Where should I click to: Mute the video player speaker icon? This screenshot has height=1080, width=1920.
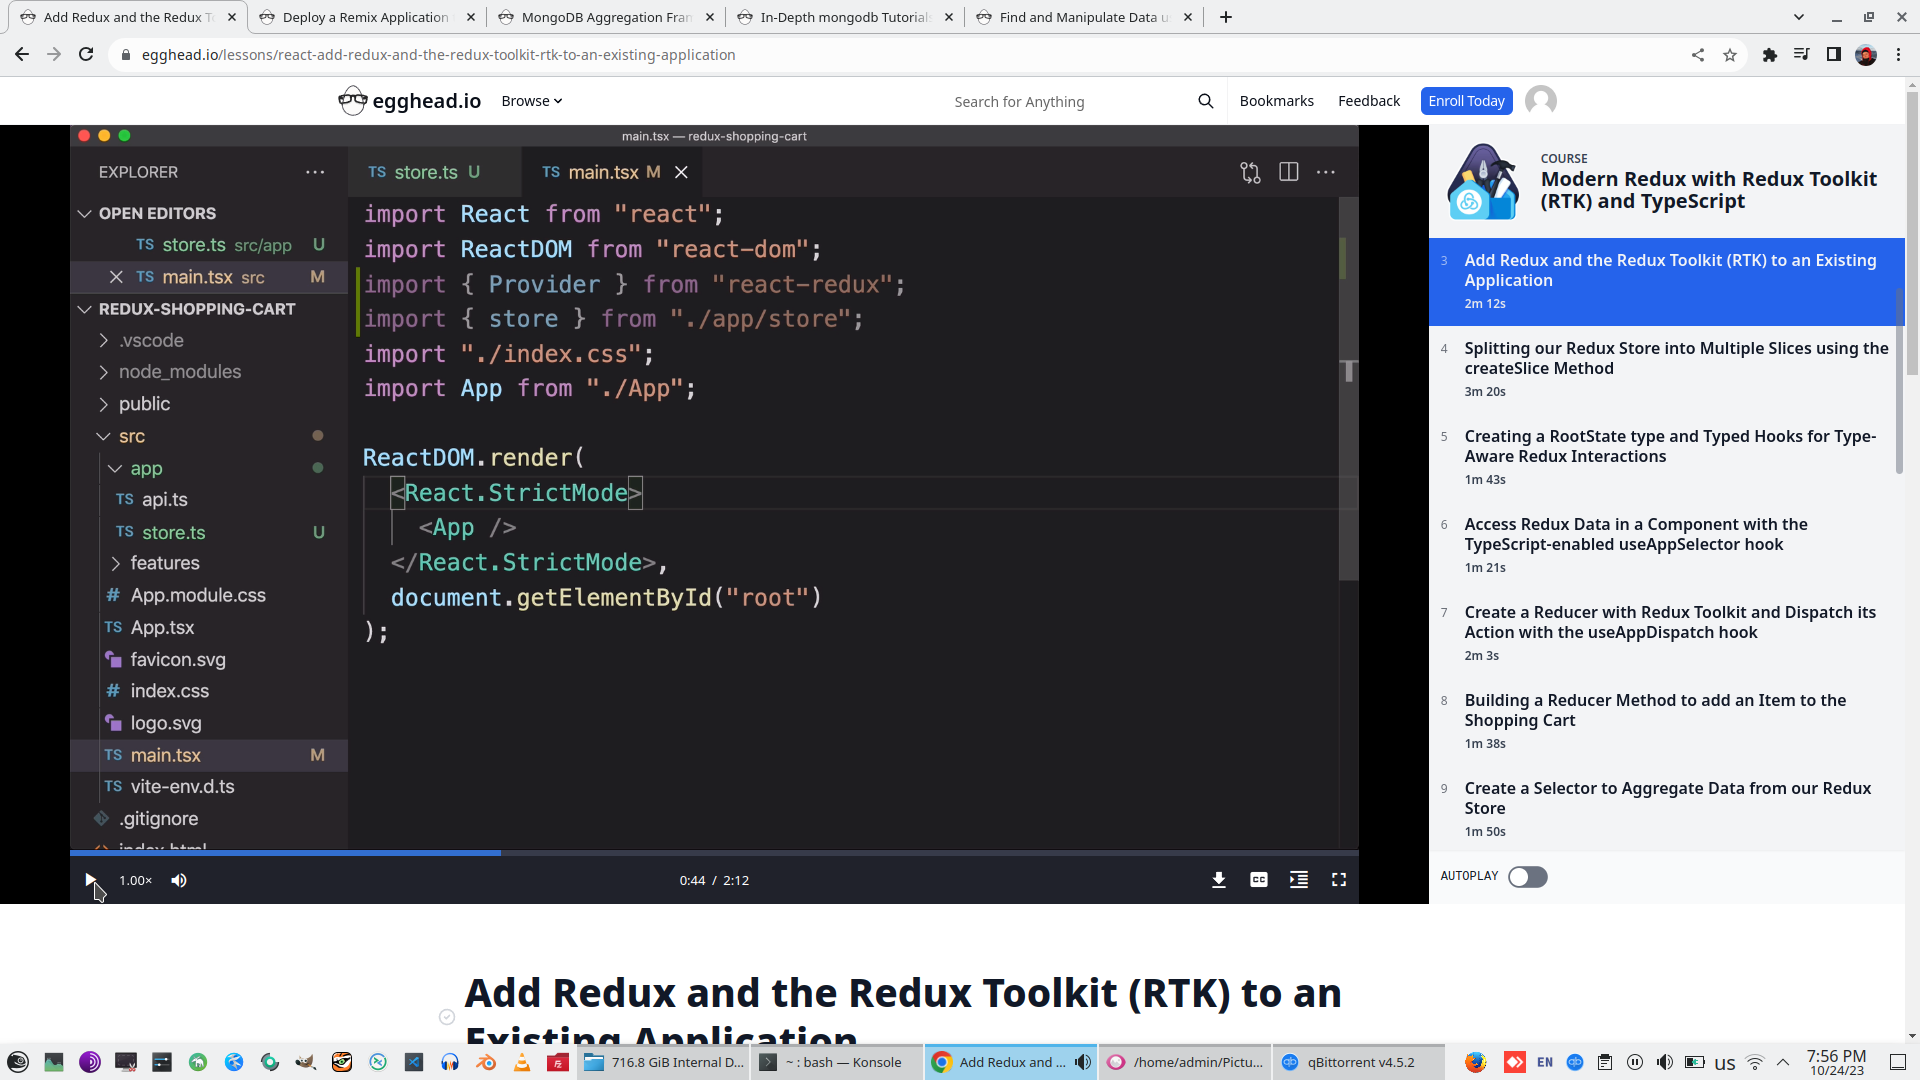pos(179,880)
